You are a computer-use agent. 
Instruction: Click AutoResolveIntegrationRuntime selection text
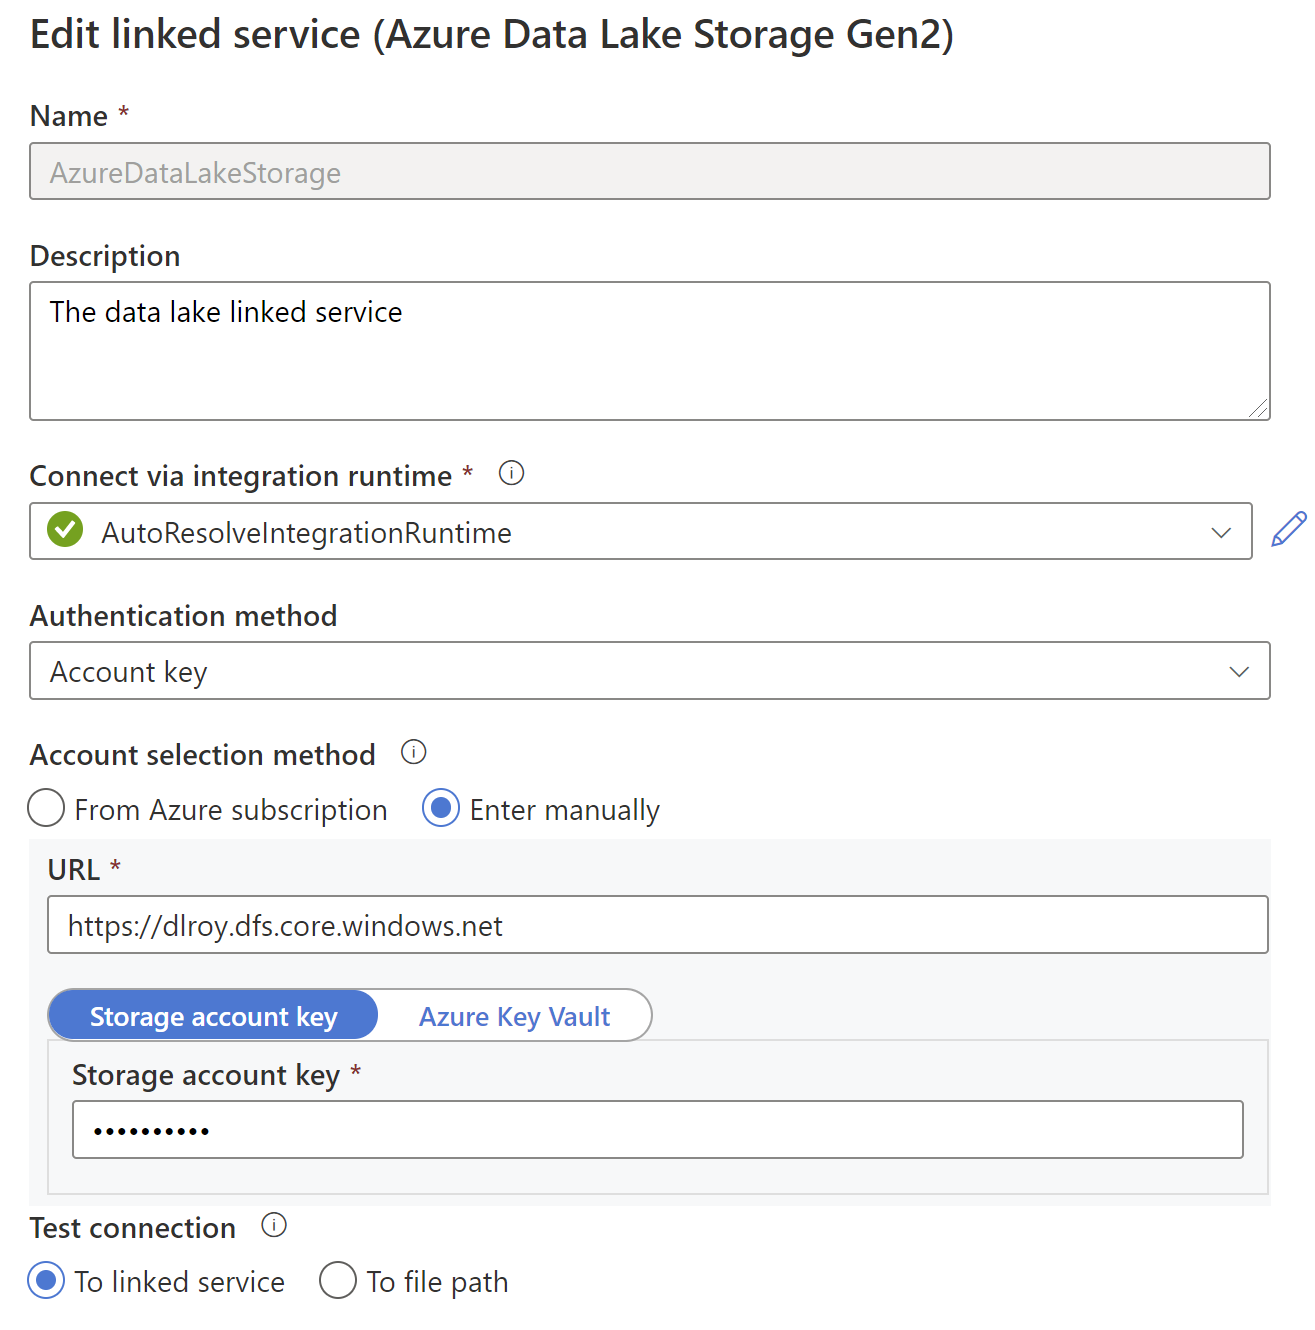[306, 533]
